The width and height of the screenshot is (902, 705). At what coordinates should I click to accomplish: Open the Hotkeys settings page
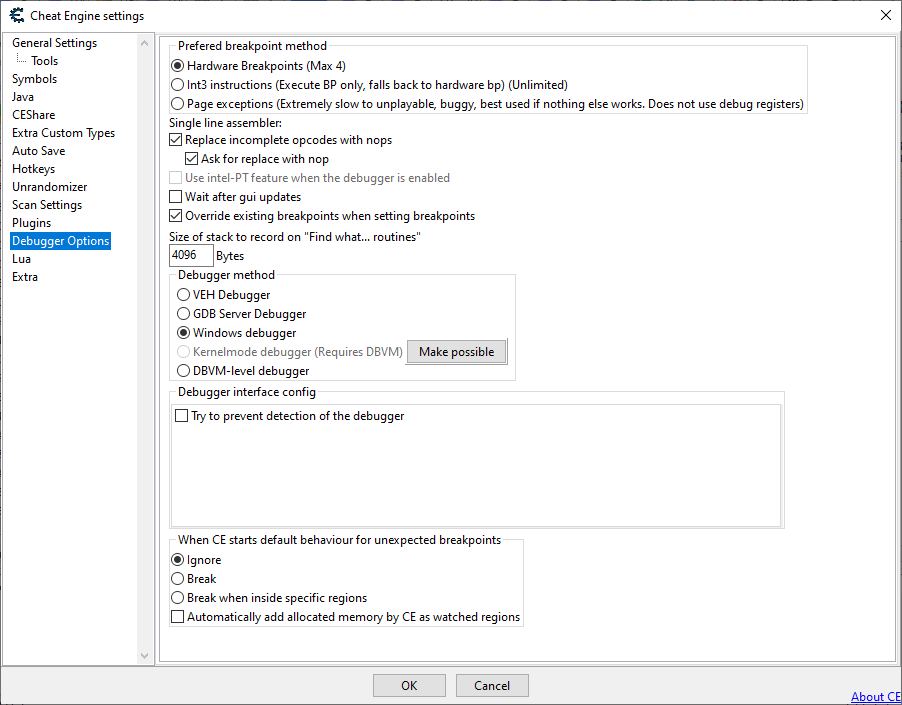pos(33,169)
